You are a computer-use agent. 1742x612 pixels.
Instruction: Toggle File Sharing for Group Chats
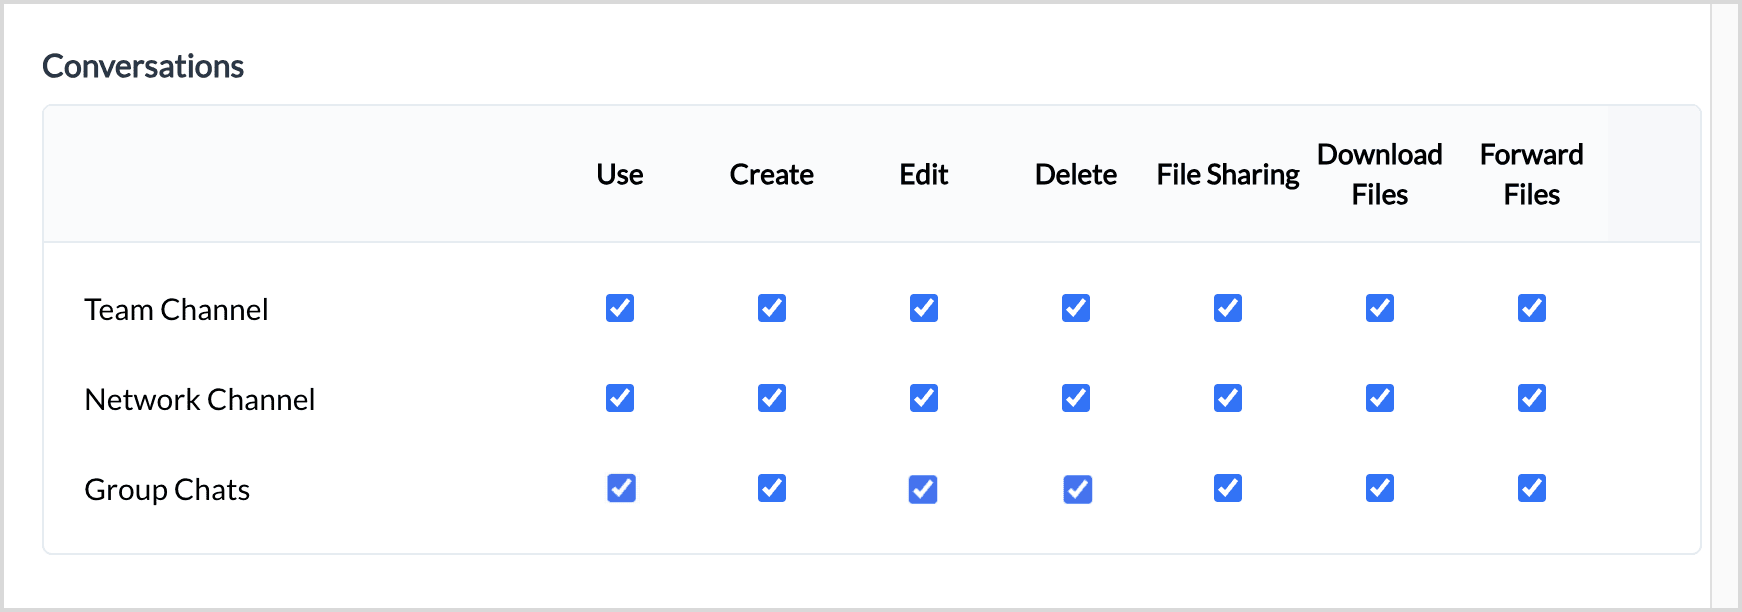(x=1228, y=488)
